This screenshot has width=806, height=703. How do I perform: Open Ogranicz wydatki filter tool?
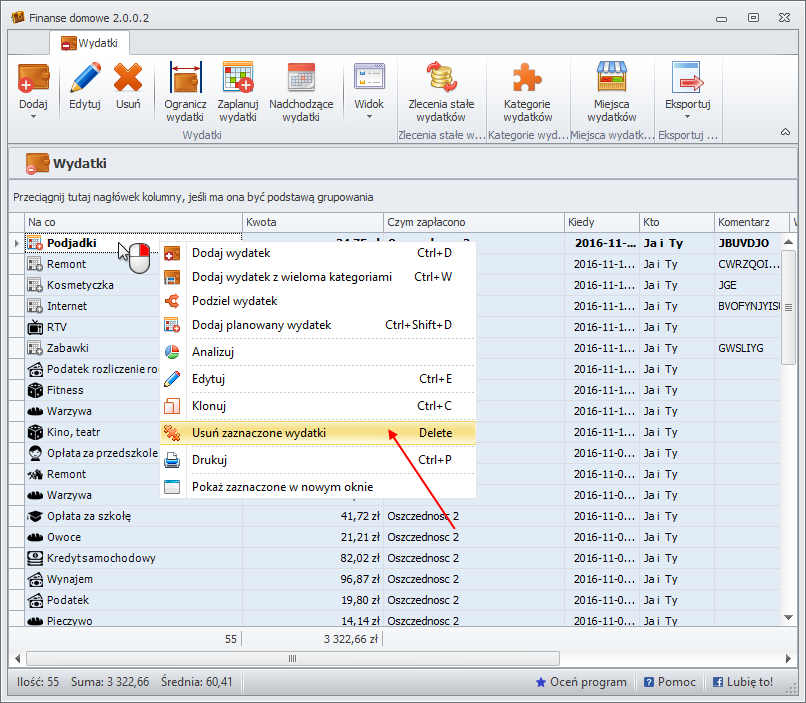click(x=185, y=80)
